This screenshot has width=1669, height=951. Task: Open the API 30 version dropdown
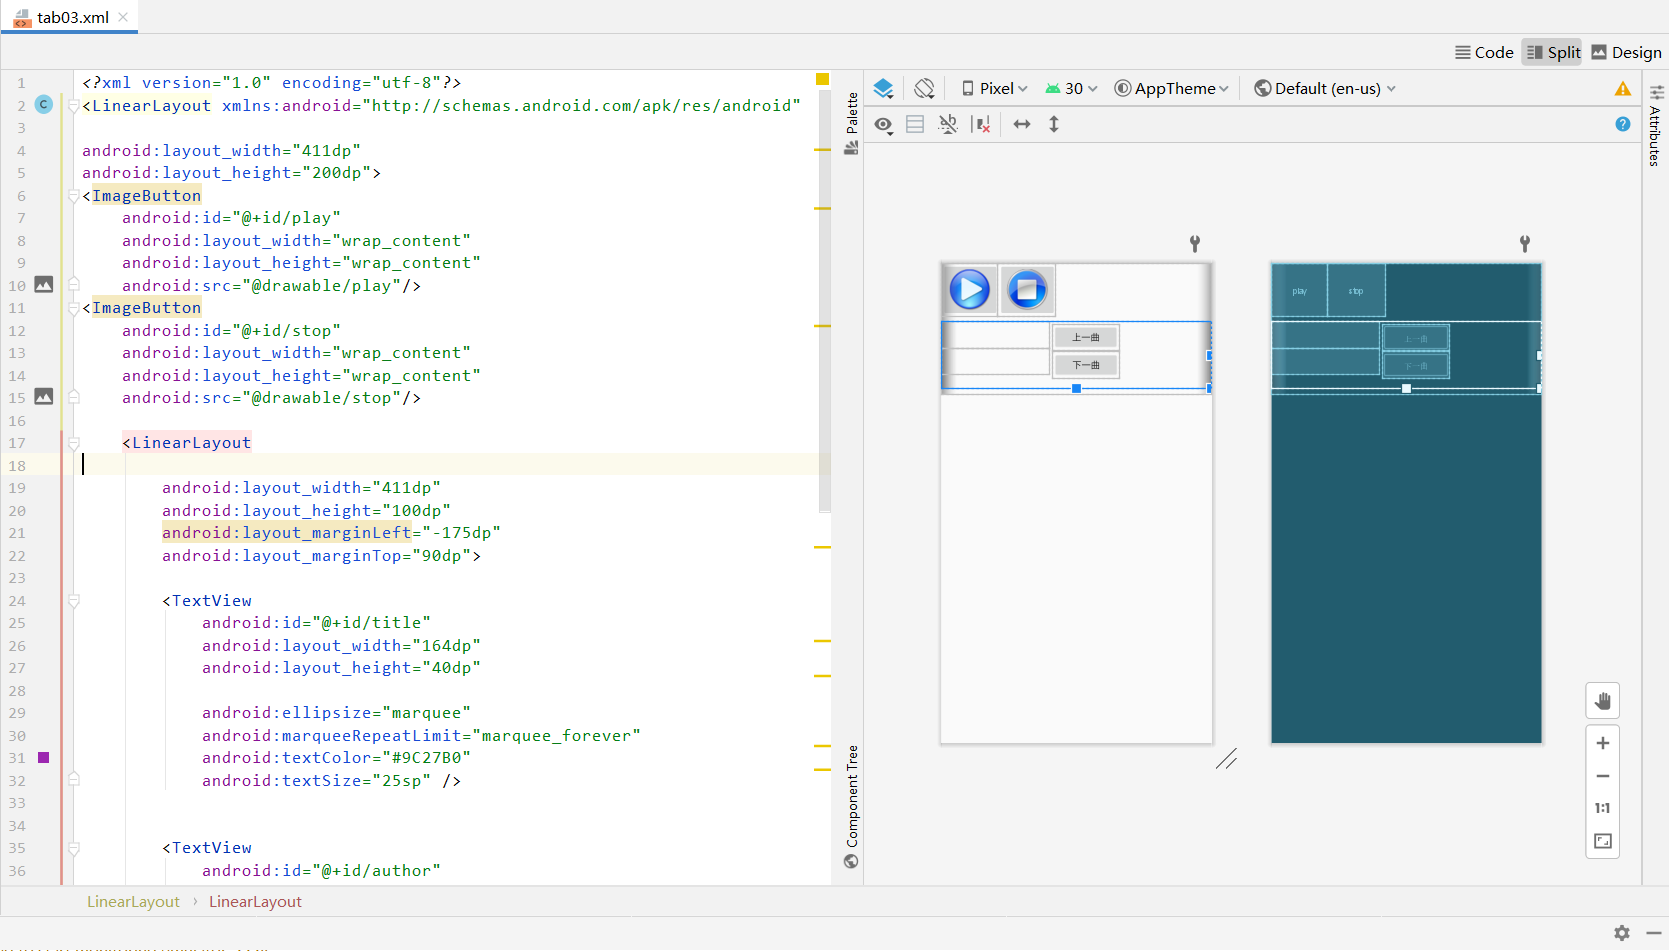[1070, 88]
